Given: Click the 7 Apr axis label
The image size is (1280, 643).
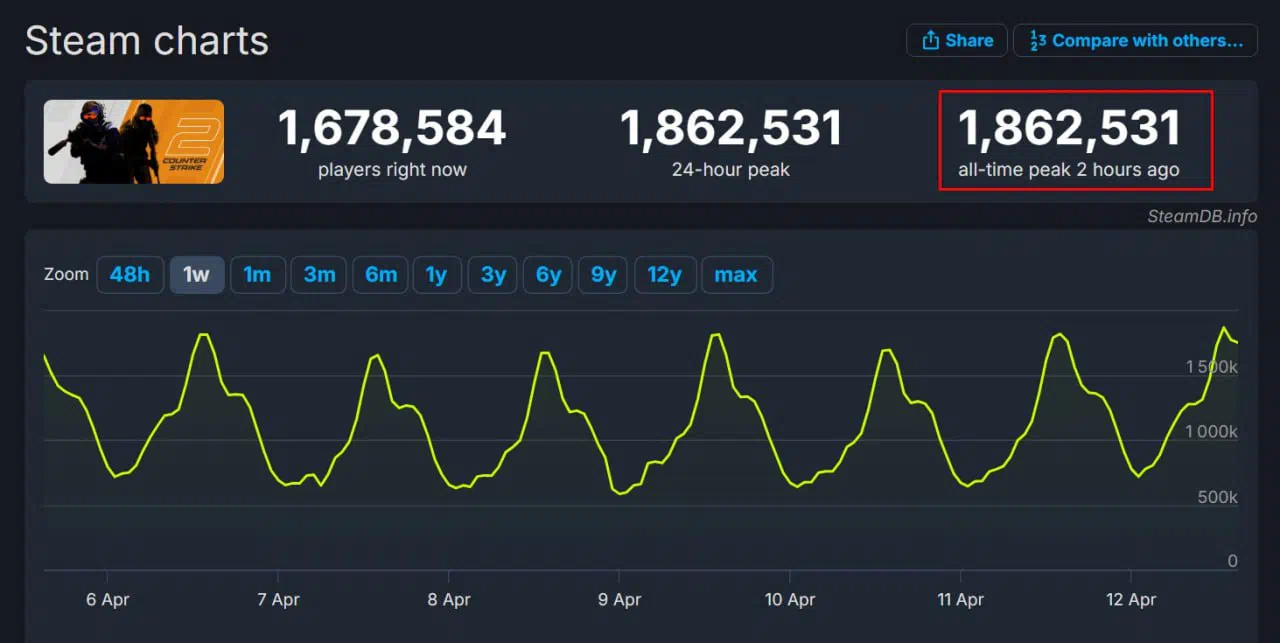Looking at the screenshot, I should (x=279, y=600).
